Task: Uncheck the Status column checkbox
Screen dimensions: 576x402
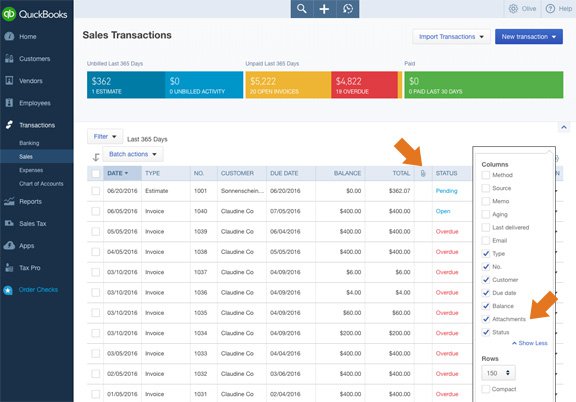Action: [x=486, y=332]
